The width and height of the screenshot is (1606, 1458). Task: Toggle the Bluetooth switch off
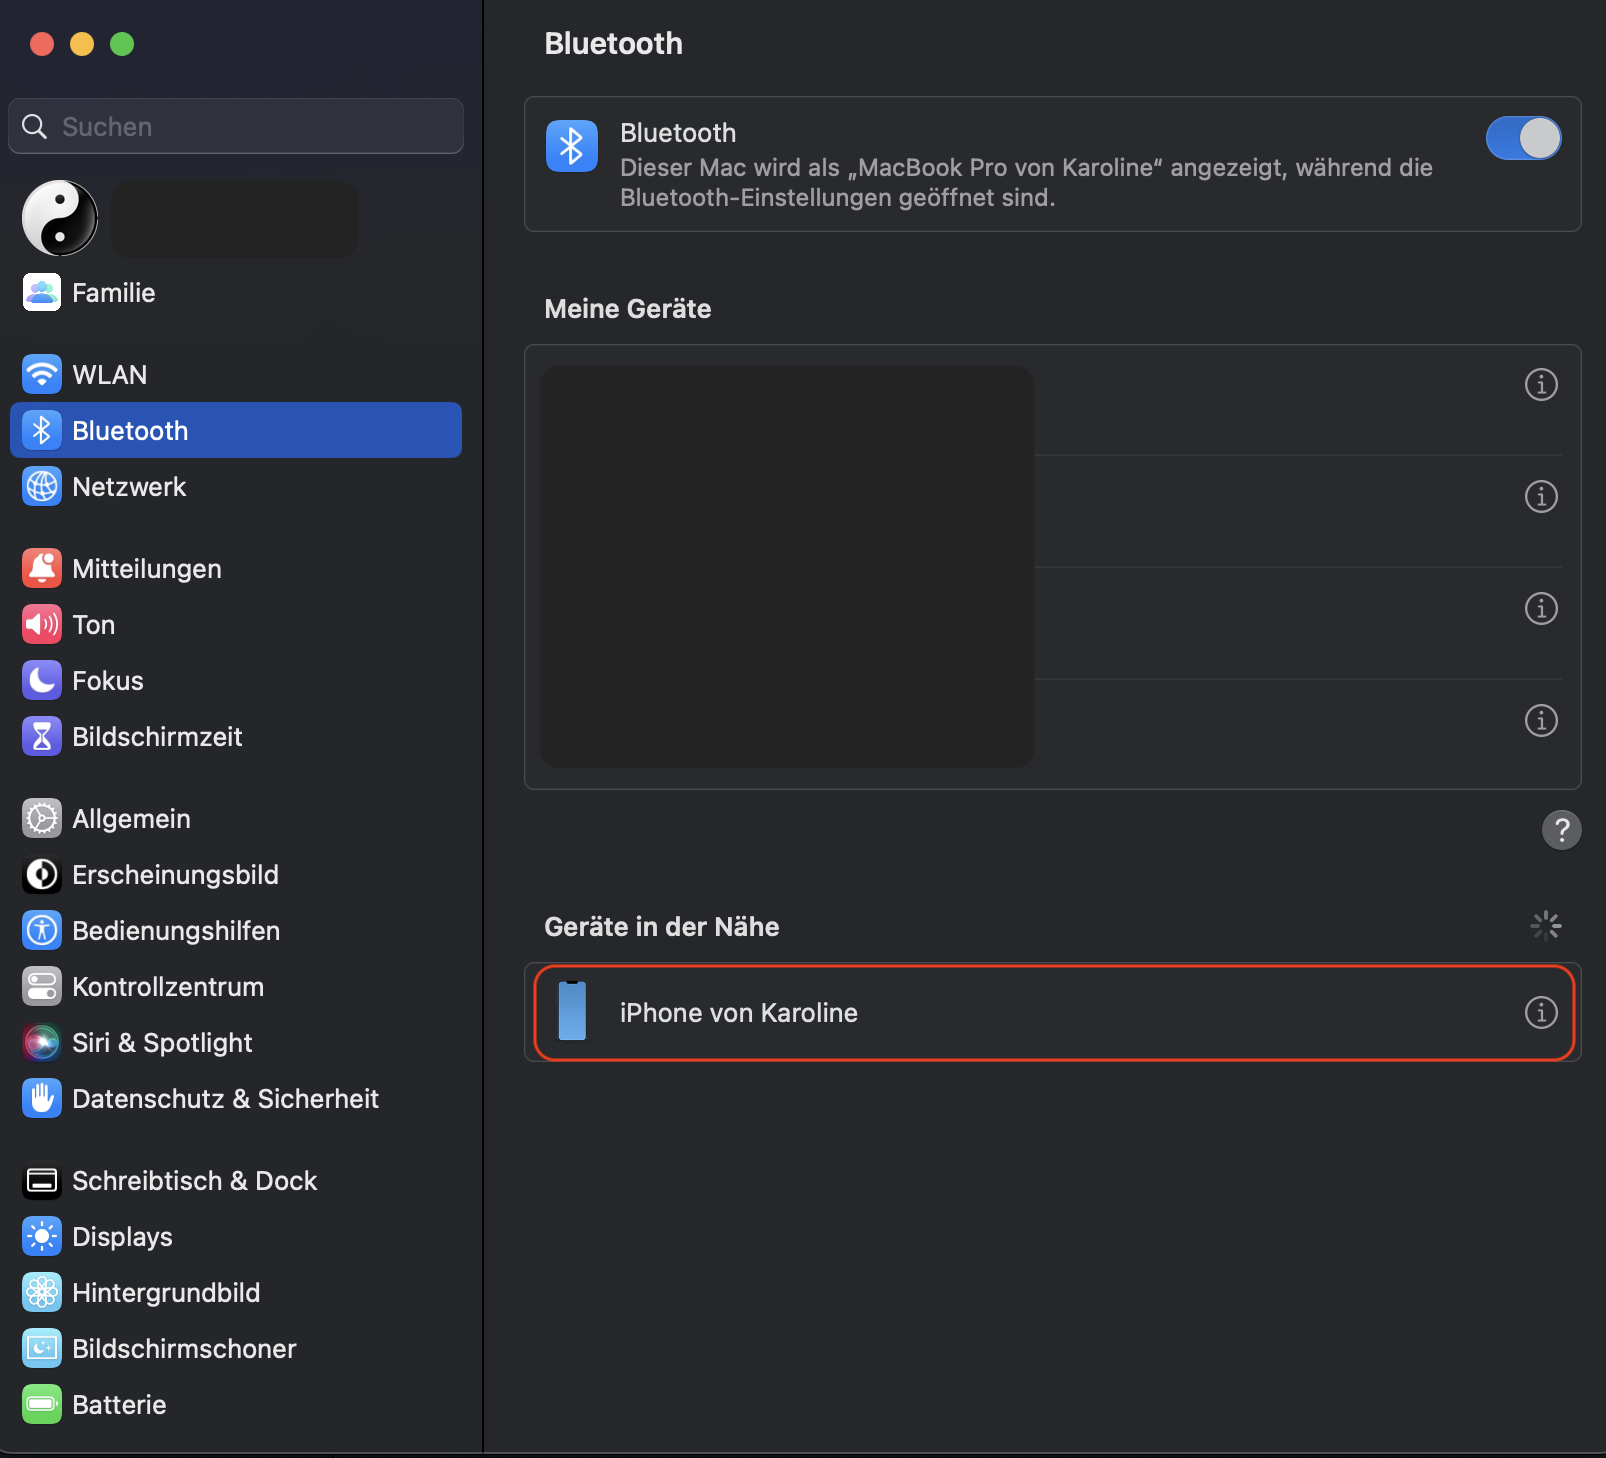[1522, 138]
